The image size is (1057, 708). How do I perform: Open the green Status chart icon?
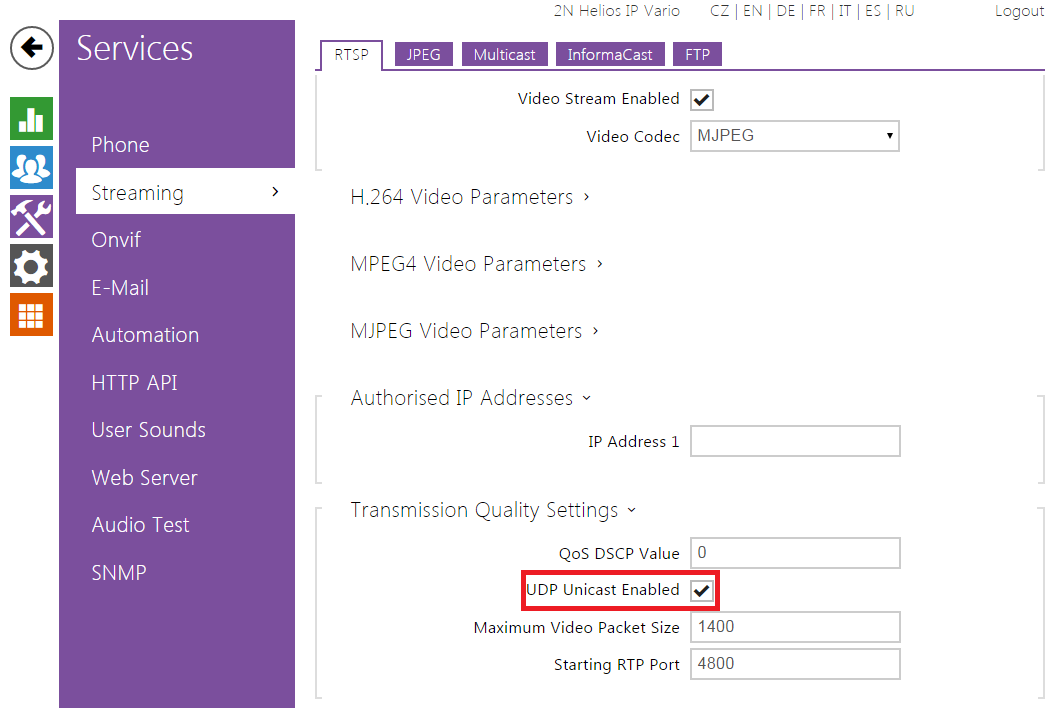(x=32, y=119)
